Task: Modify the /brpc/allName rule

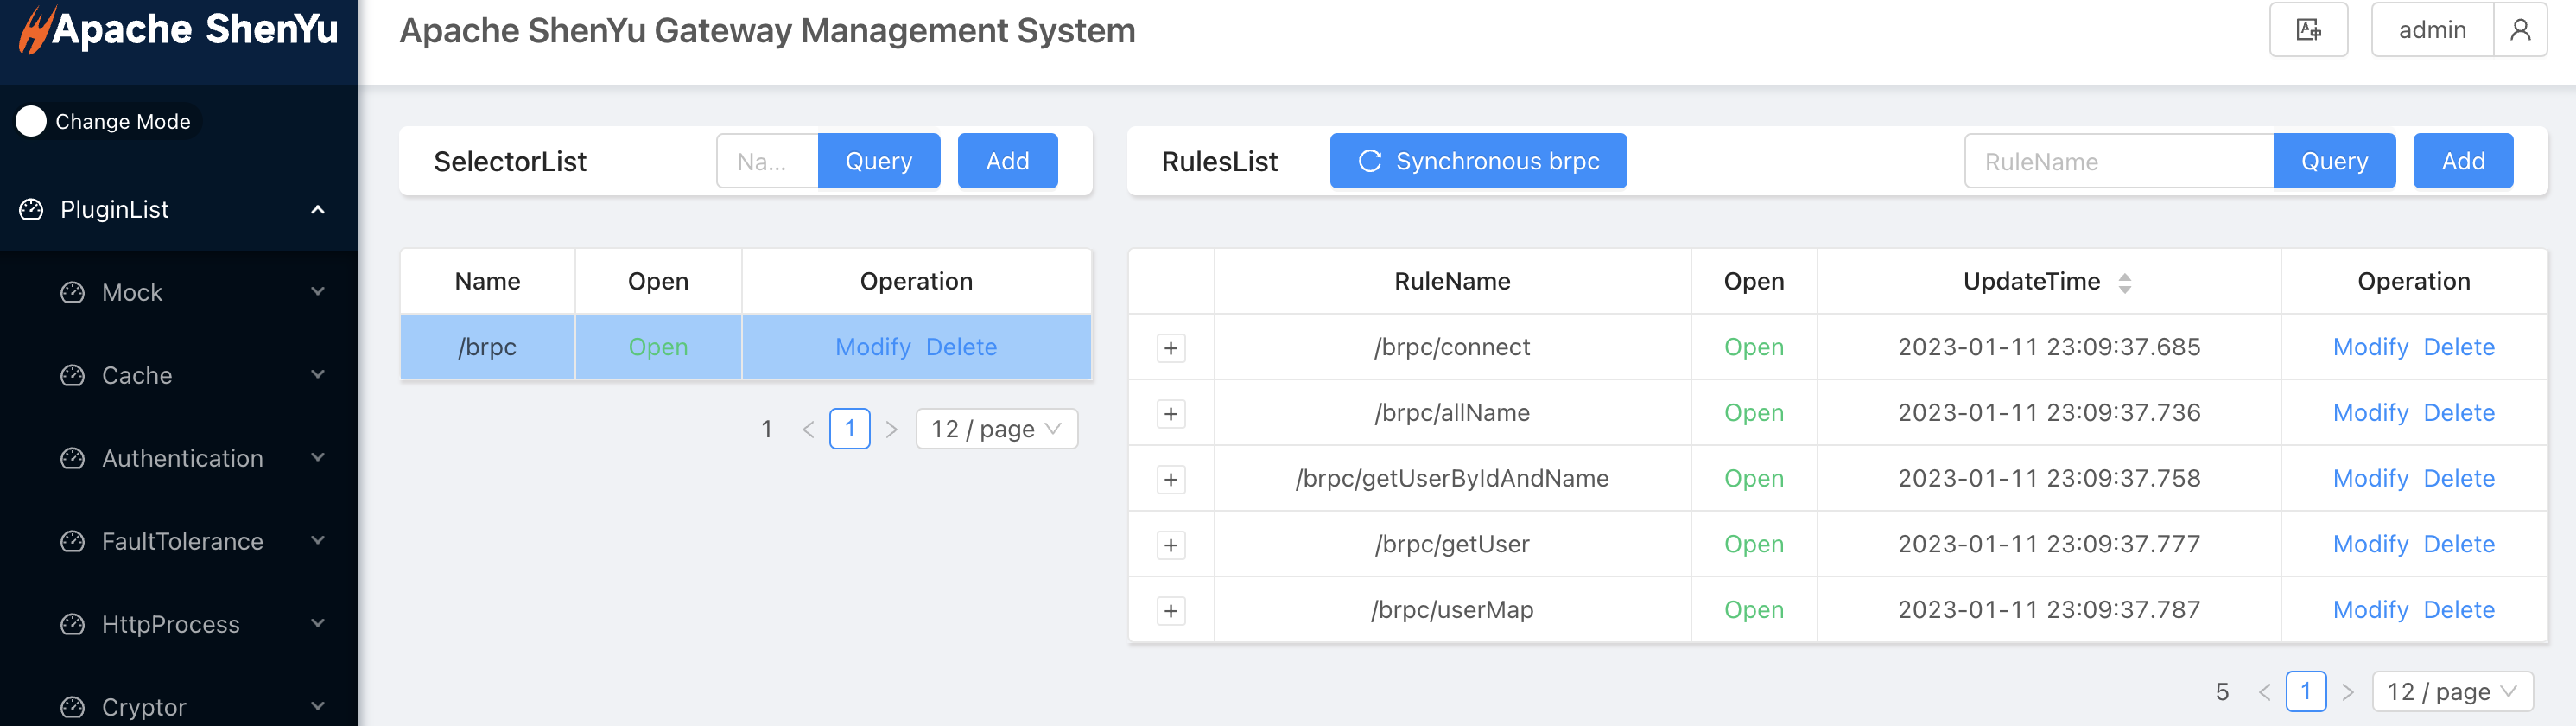Action: [x=2369, y=413]
